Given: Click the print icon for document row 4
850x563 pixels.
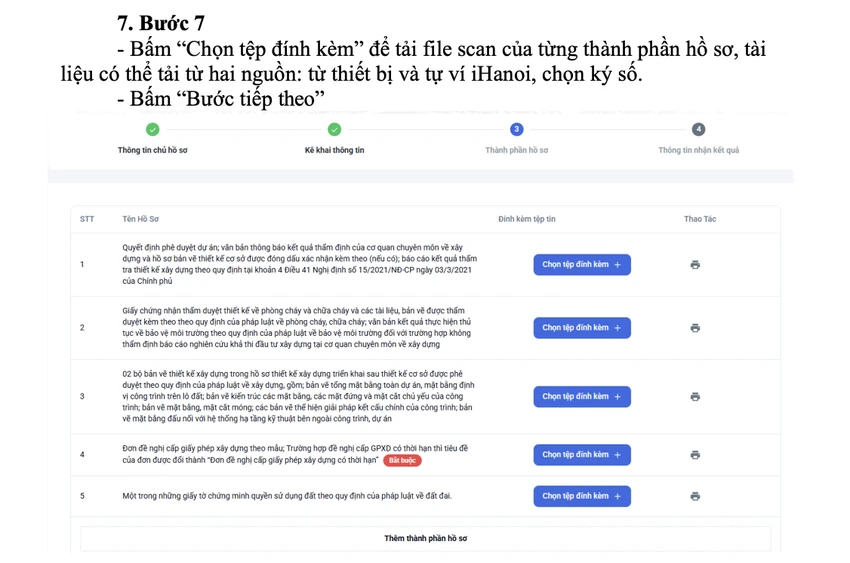Looking at the screenshot, I should (695, 455).
